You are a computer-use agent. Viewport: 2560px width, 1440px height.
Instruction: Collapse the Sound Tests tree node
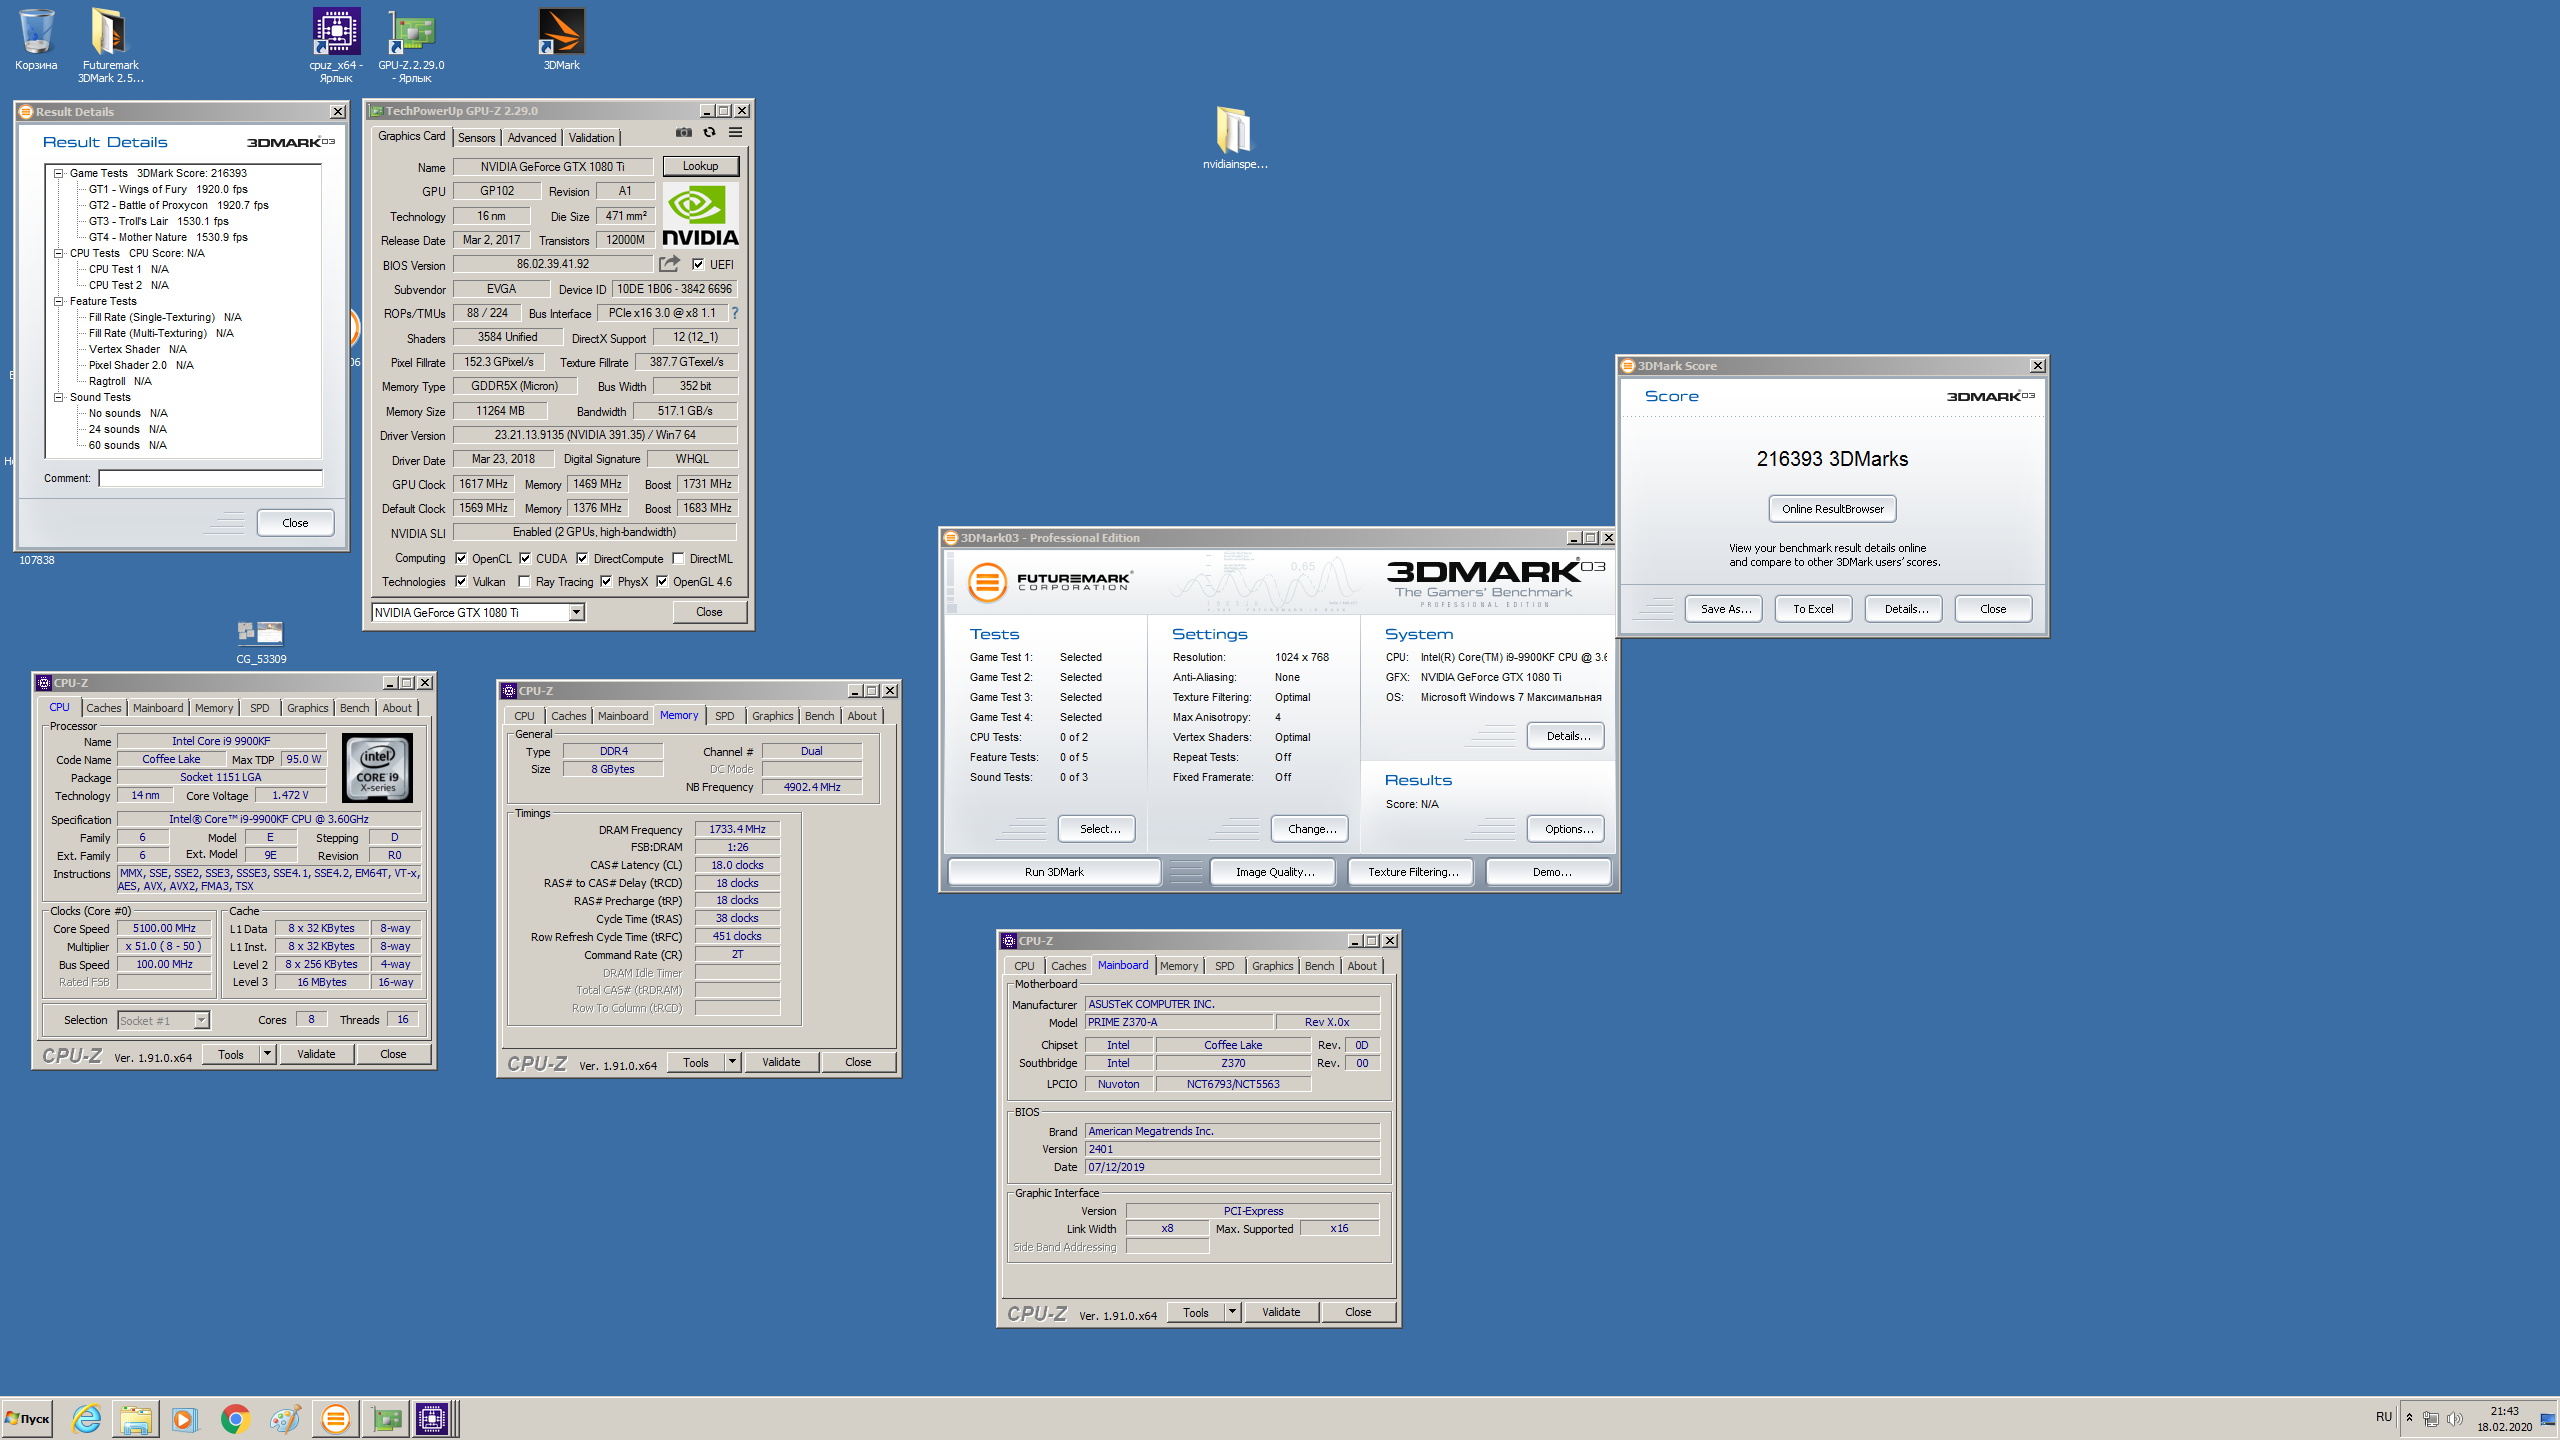click(59, 397)
